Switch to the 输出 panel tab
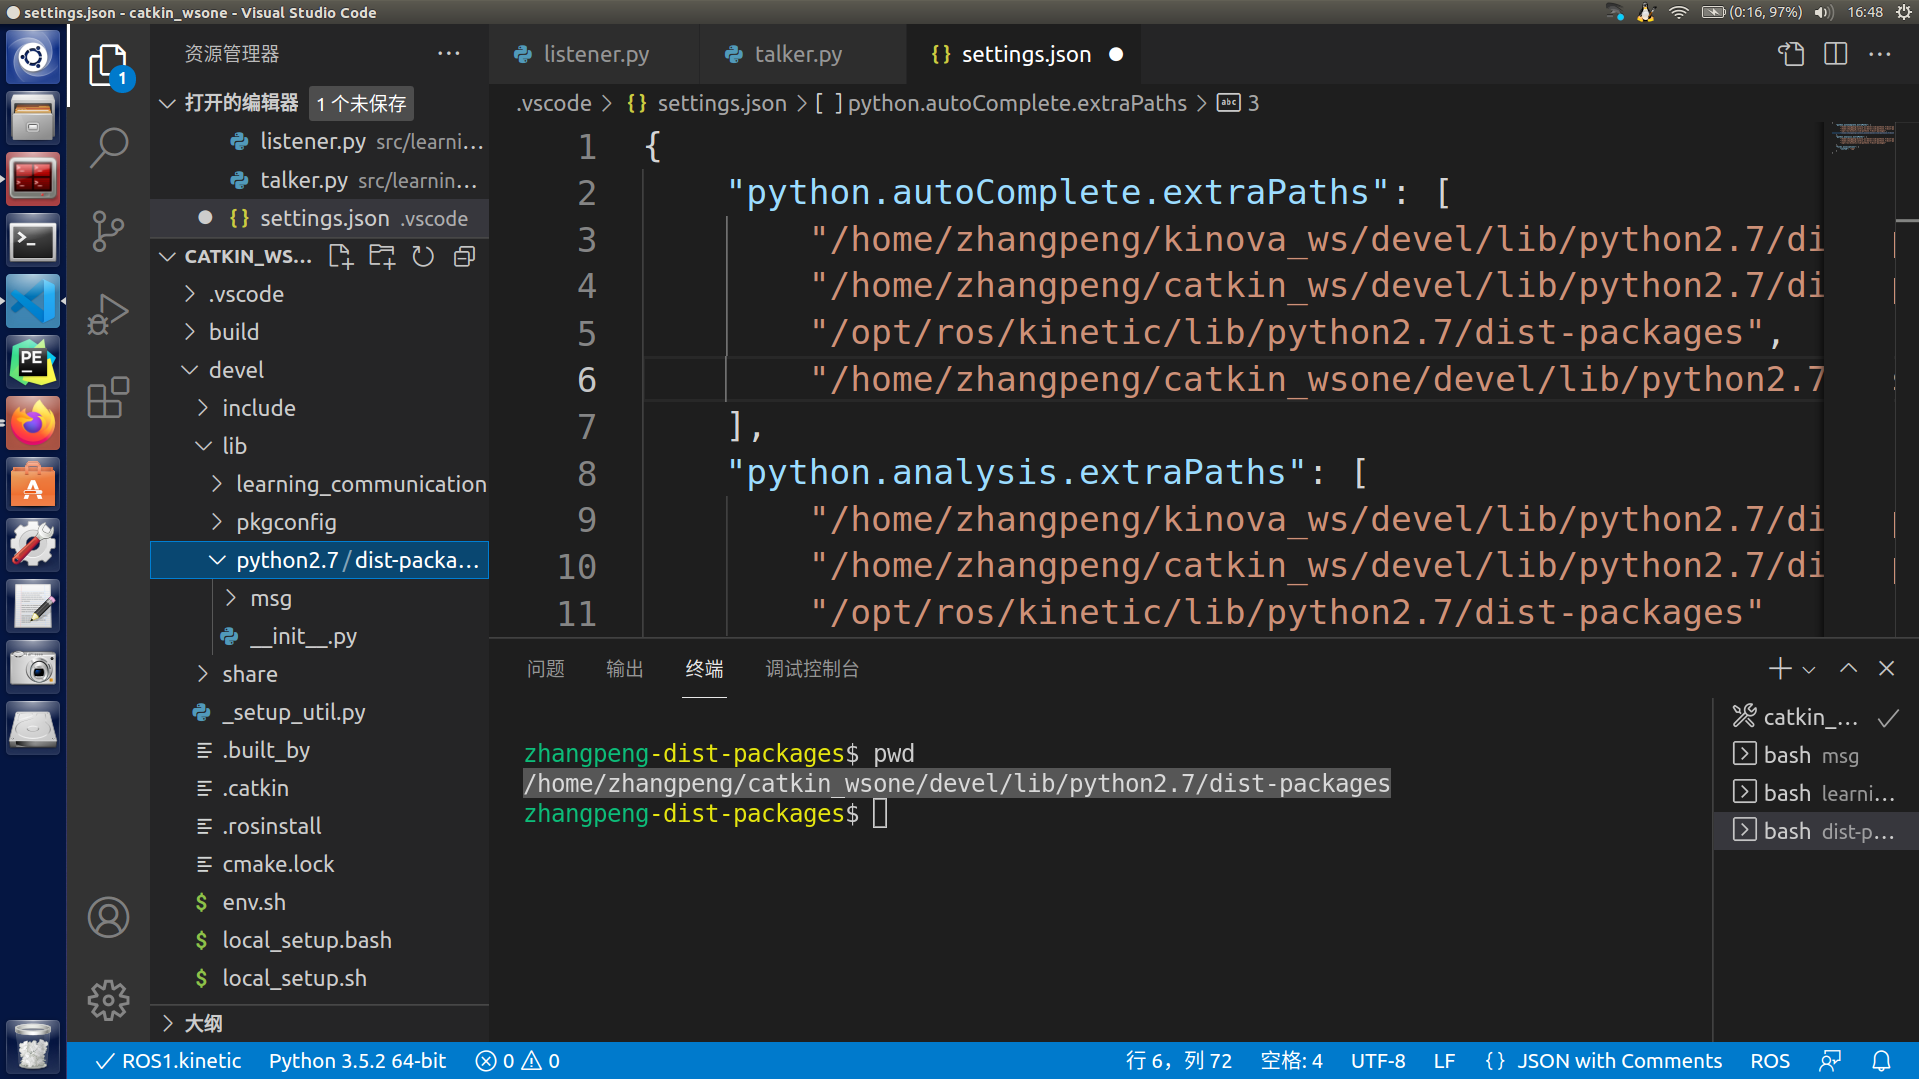This screenshot has width=1919, height=1079. (624, 668)
